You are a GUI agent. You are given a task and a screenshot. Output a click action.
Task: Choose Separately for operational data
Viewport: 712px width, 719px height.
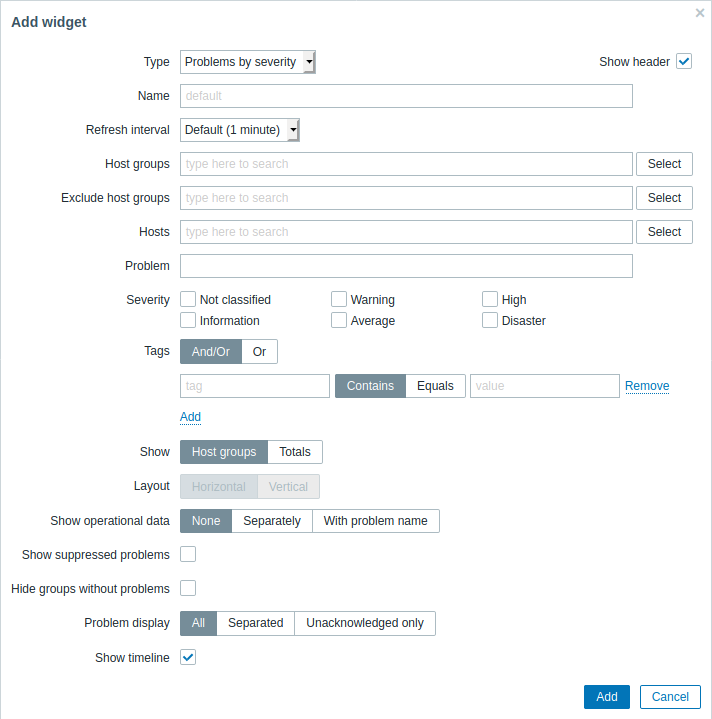(272, 521)
